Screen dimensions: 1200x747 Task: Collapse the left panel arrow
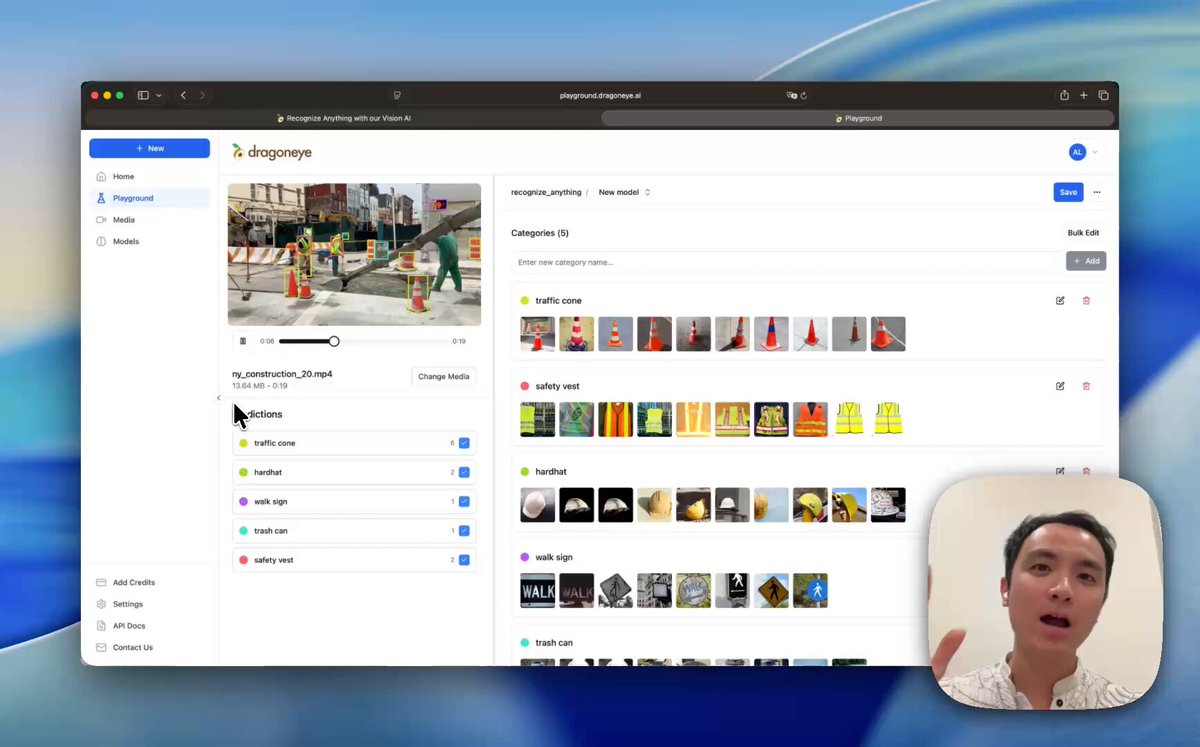(x=218, y=398)
